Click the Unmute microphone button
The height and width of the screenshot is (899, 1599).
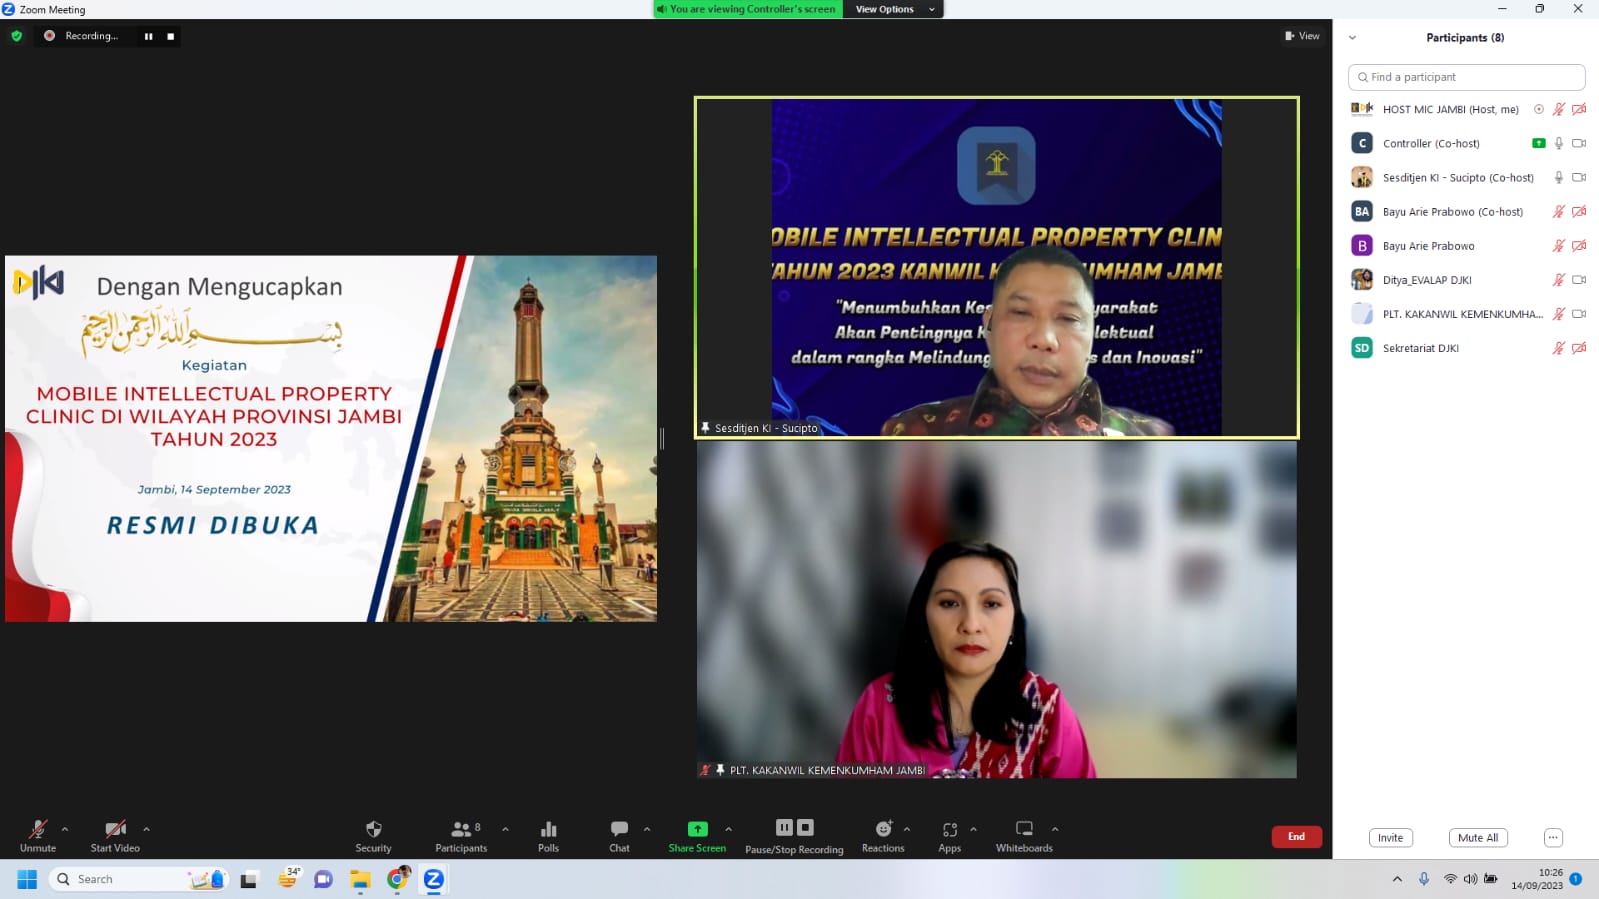(38, 836)
